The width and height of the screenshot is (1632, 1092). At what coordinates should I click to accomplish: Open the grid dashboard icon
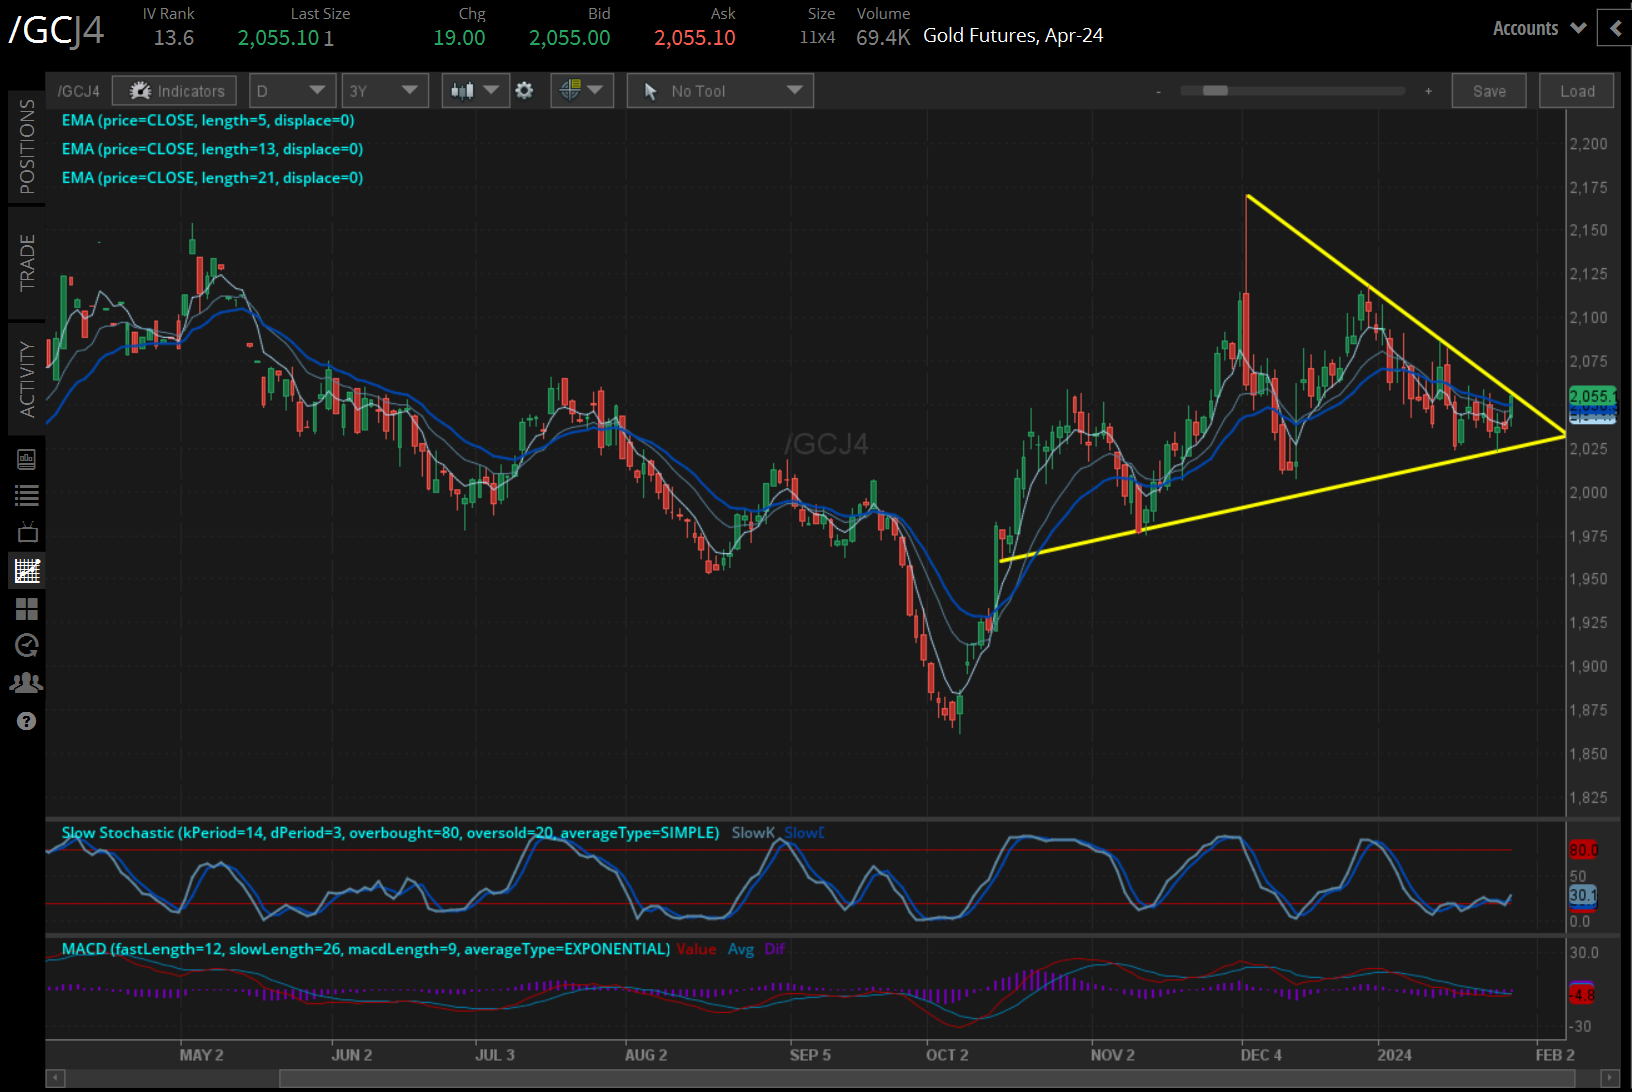tap(27, 609)
